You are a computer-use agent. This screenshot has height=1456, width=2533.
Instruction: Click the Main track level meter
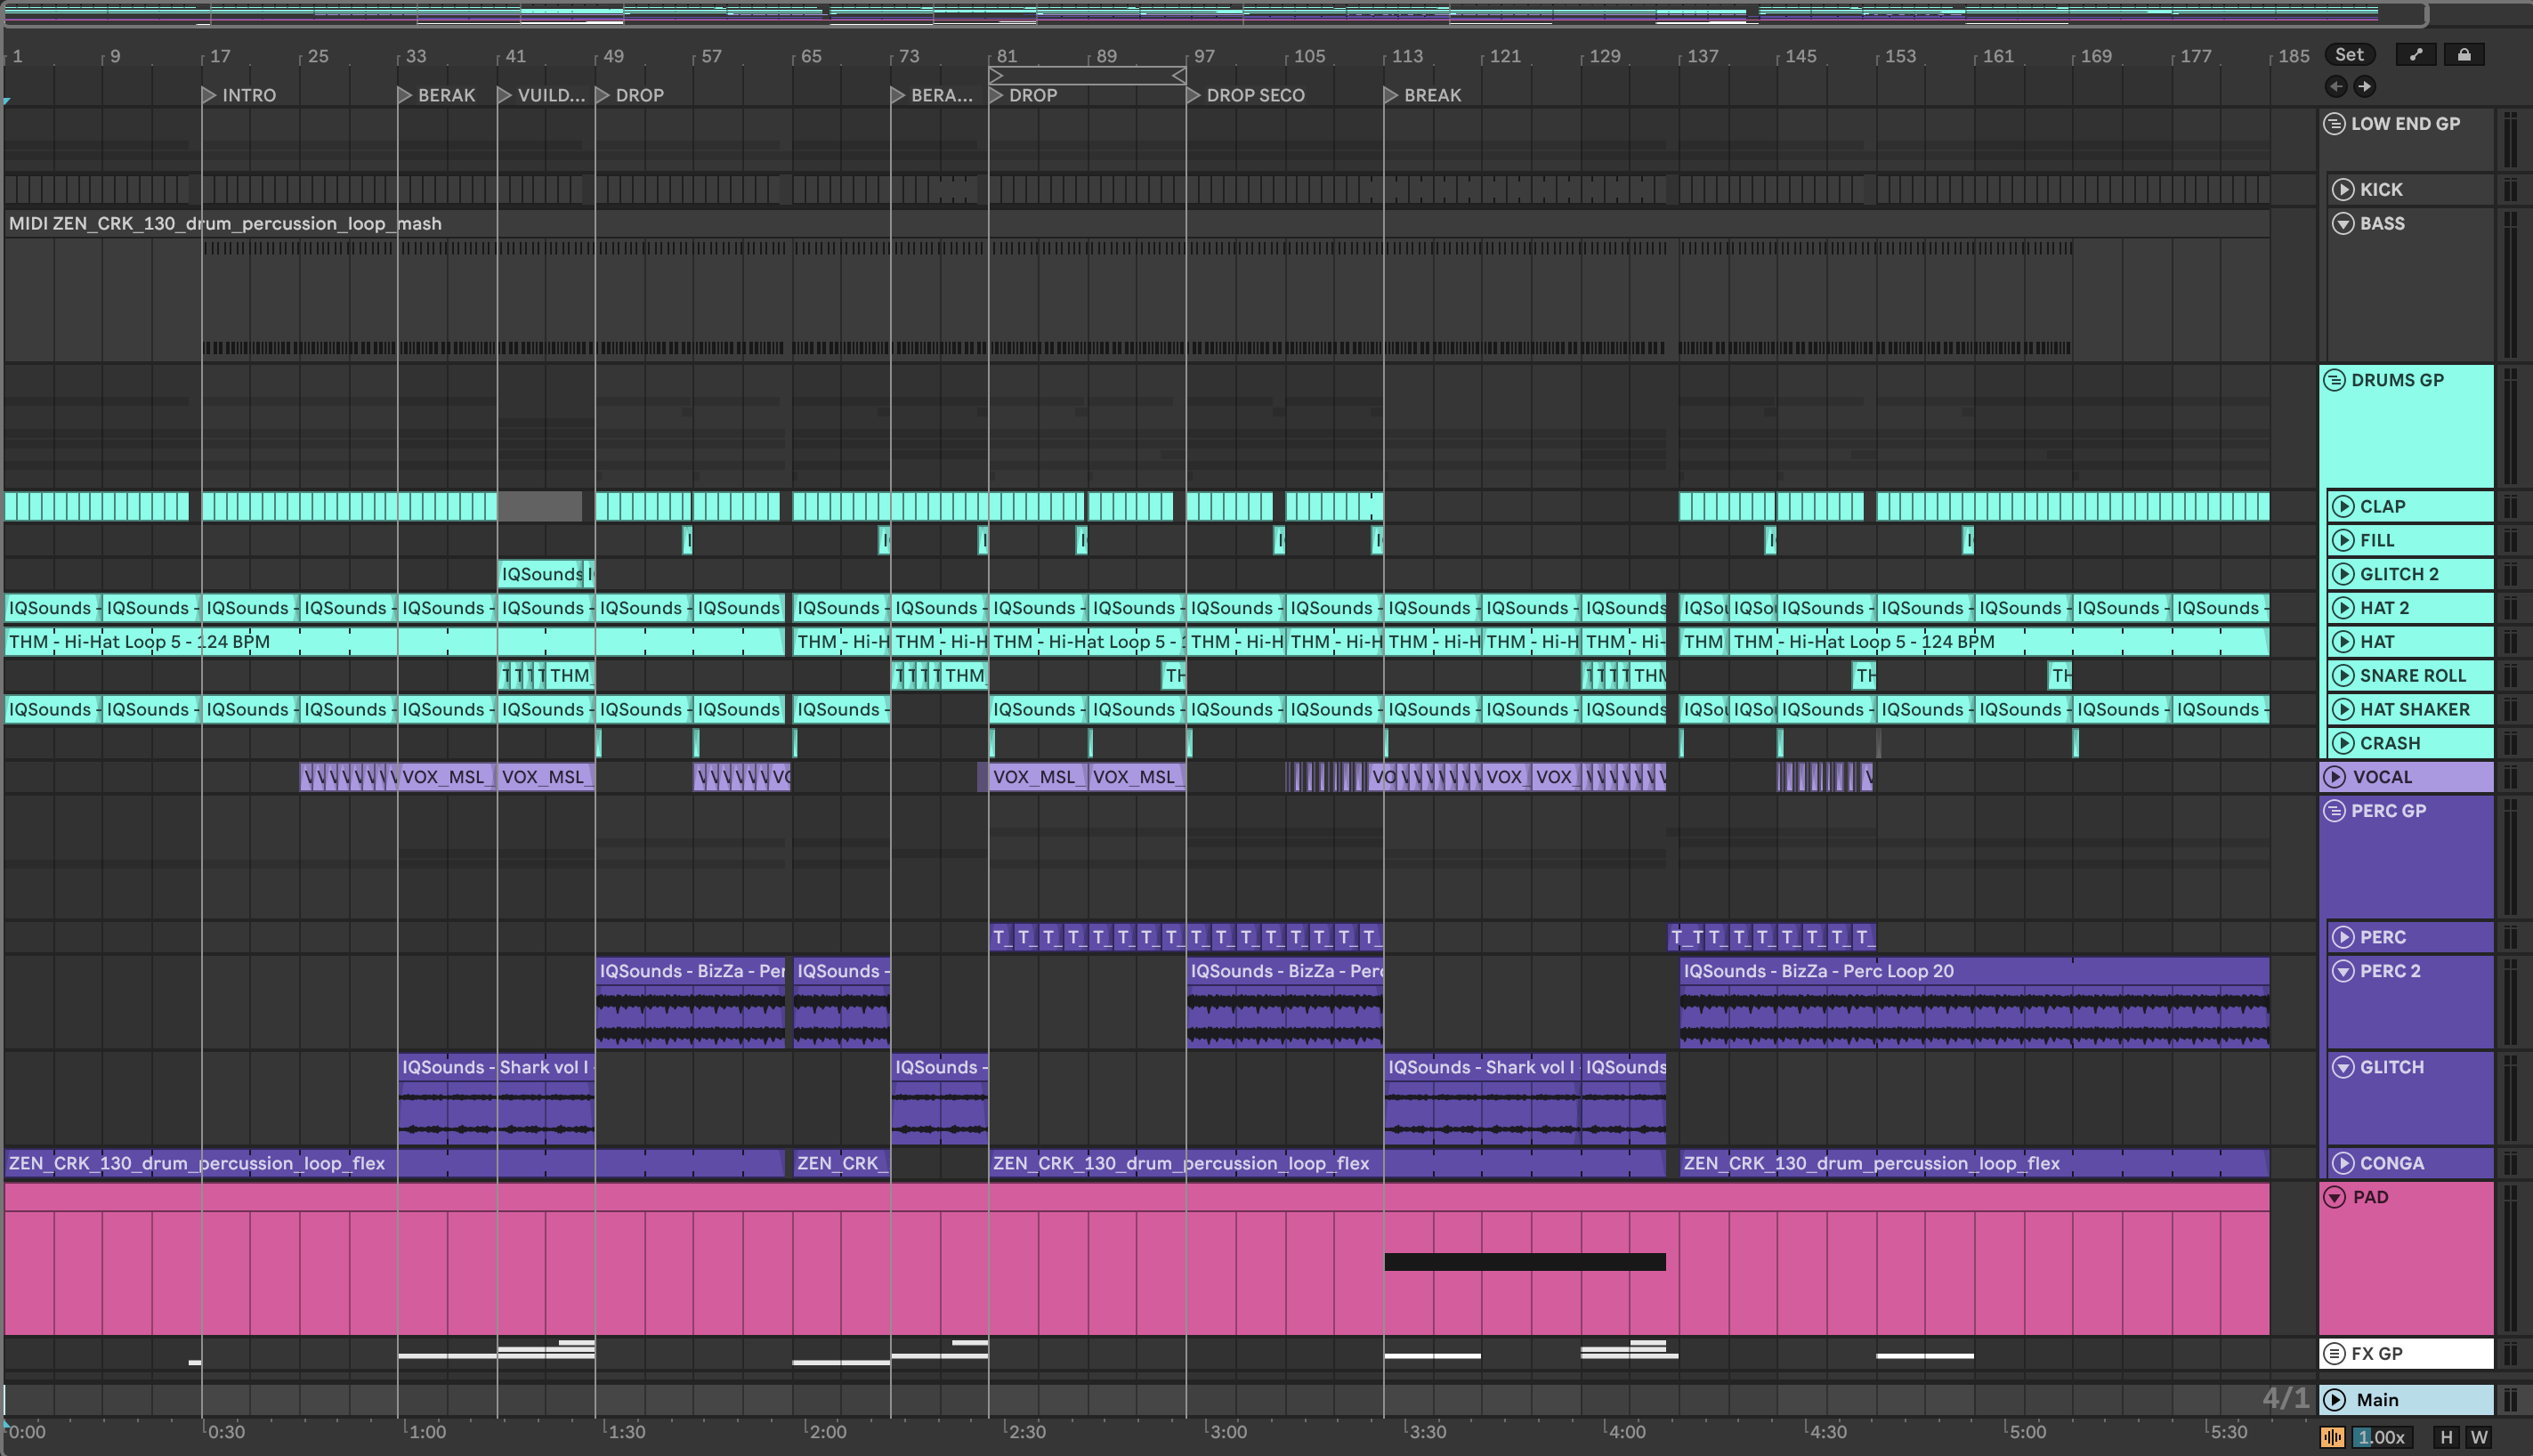pos(2510,1401)
